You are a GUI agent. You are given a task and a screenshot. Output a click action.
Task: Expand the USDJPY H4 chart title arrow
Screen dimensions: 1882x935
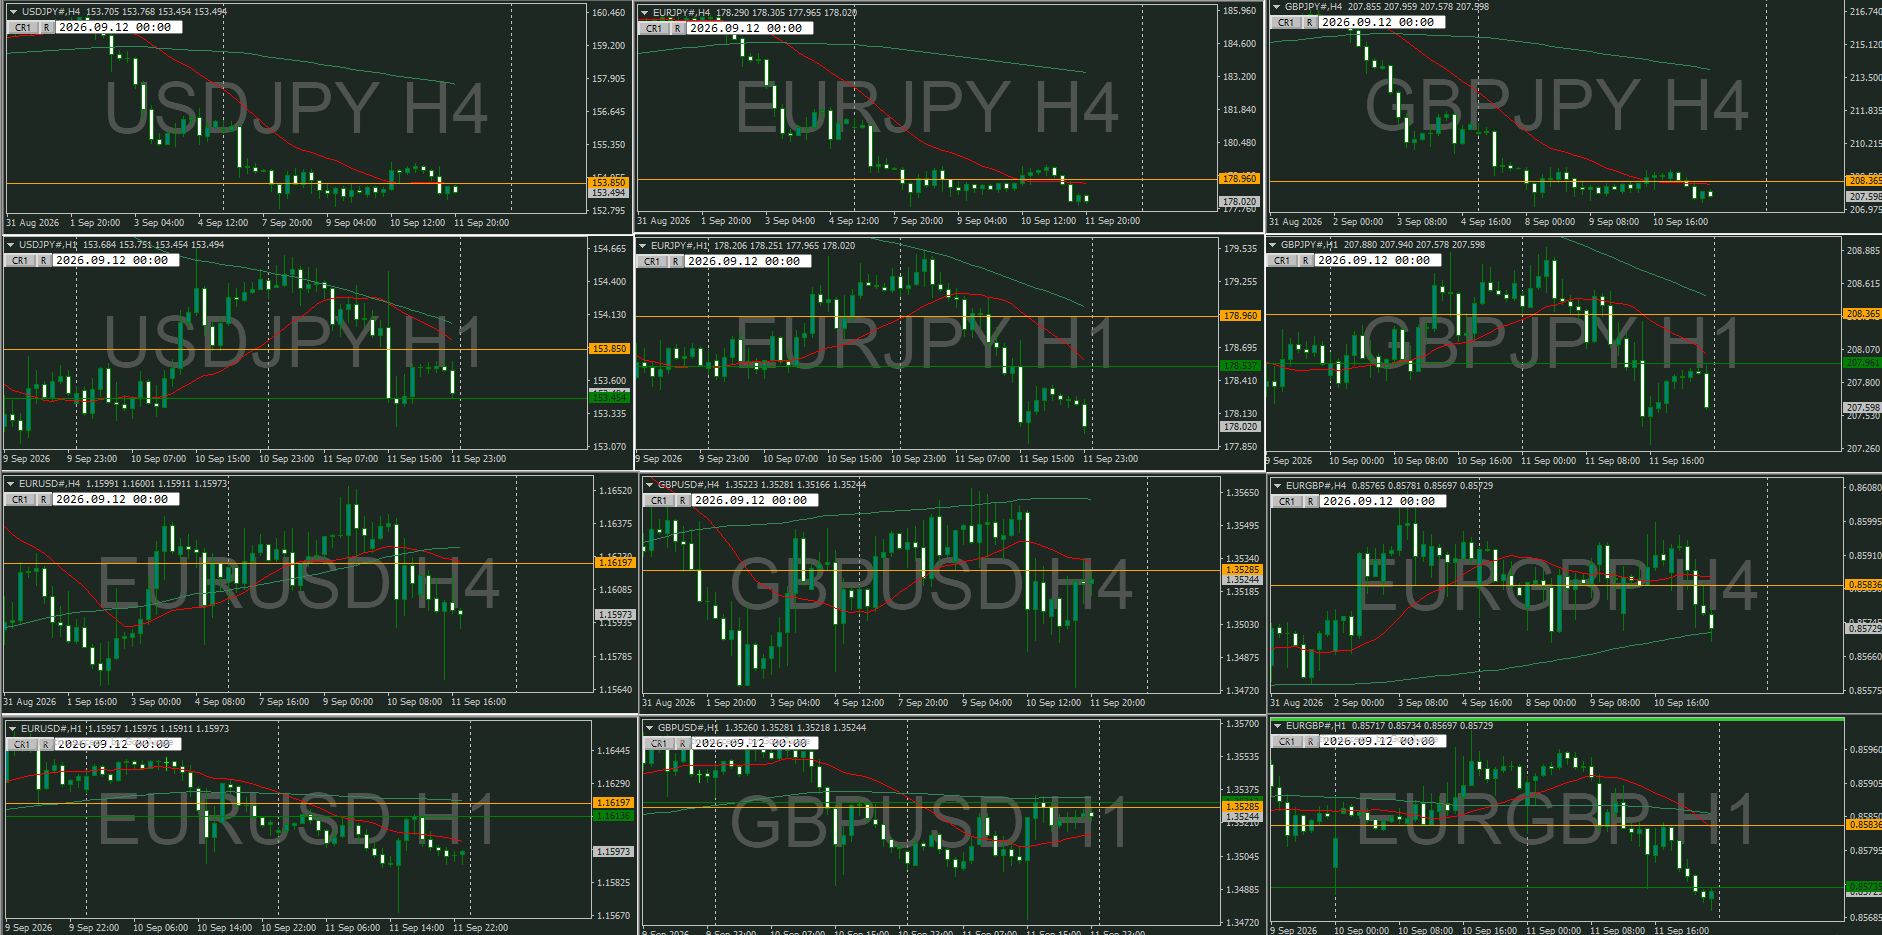pyautogui.click(x=13, y=12)
